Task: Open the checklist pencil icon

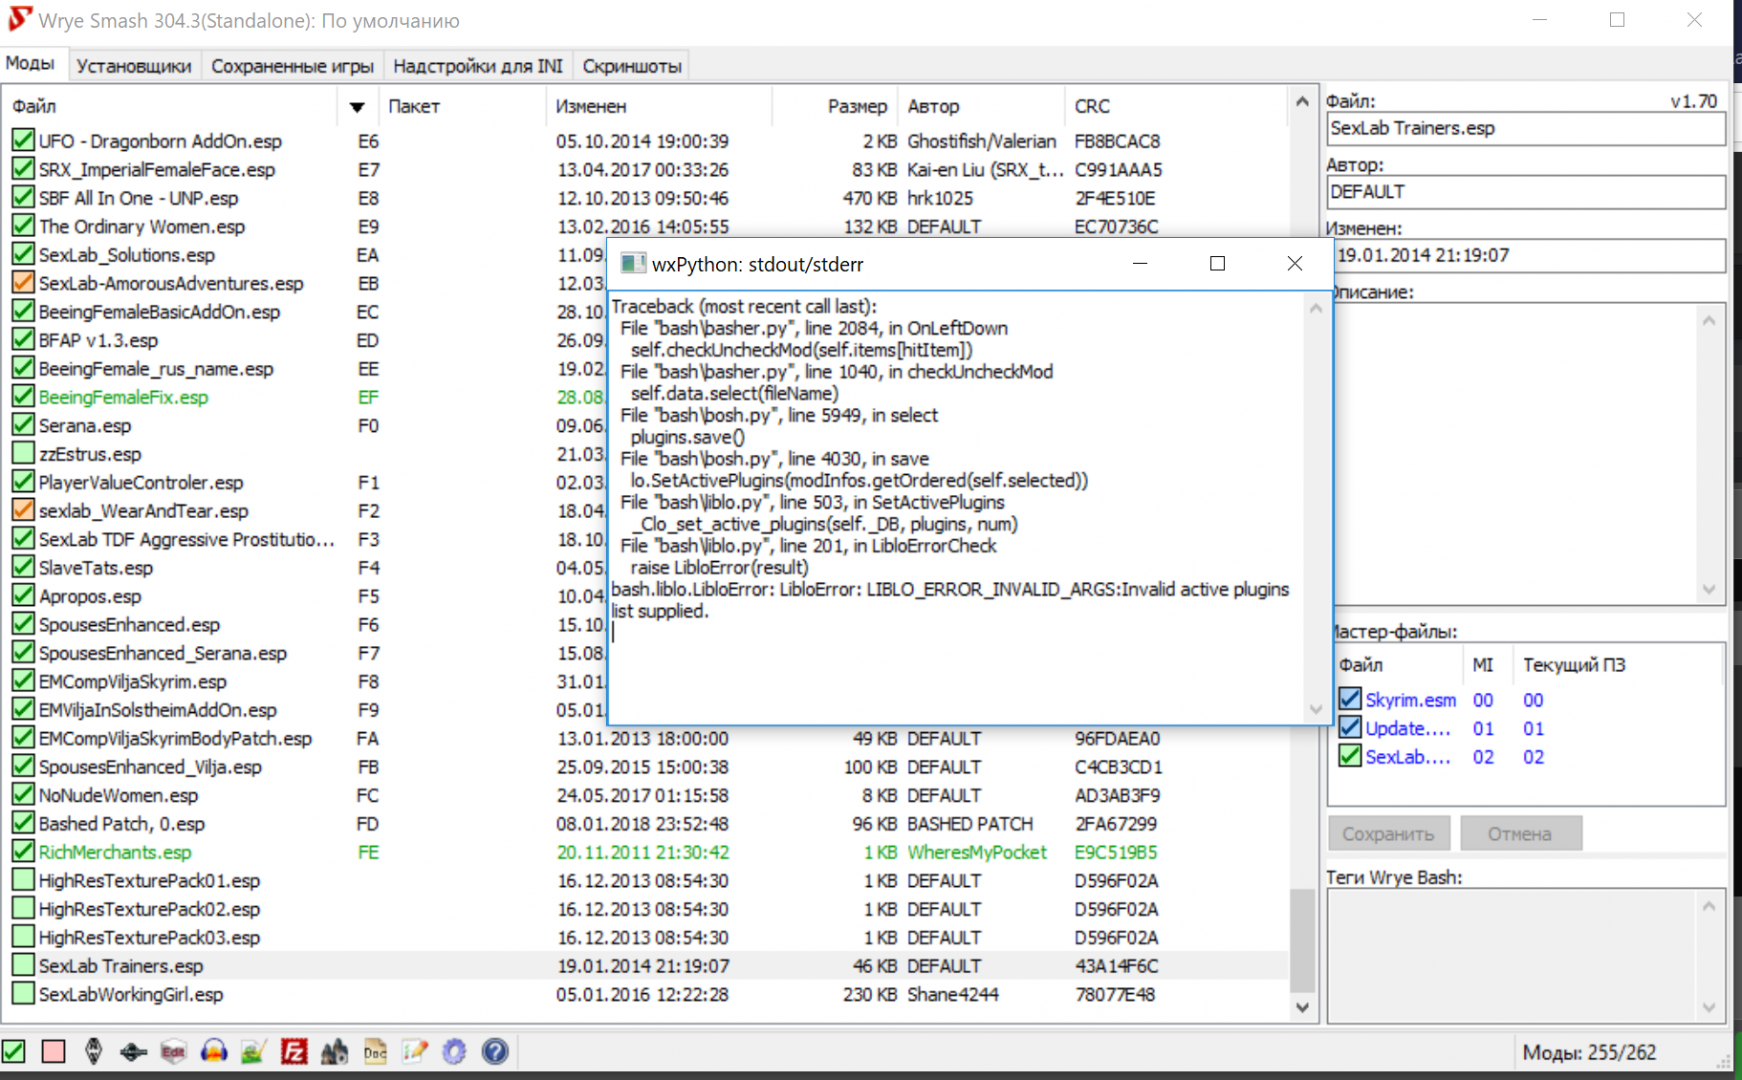Action: click(415, 1051)
